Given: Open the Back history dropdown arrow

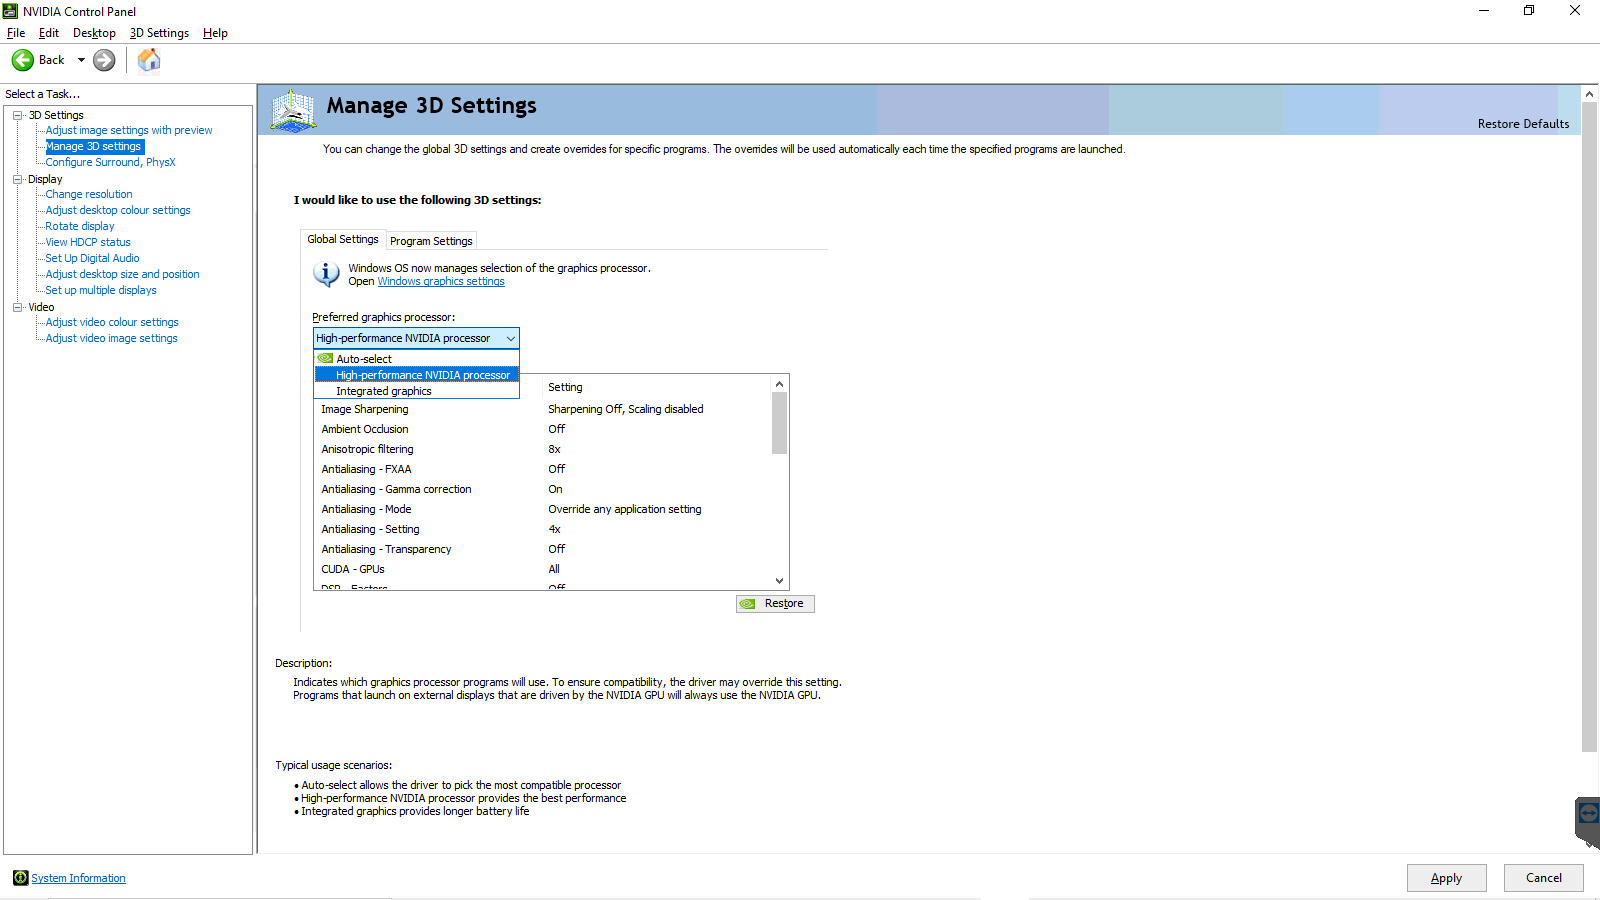Looking at the screenshot, I should [81, 60].
